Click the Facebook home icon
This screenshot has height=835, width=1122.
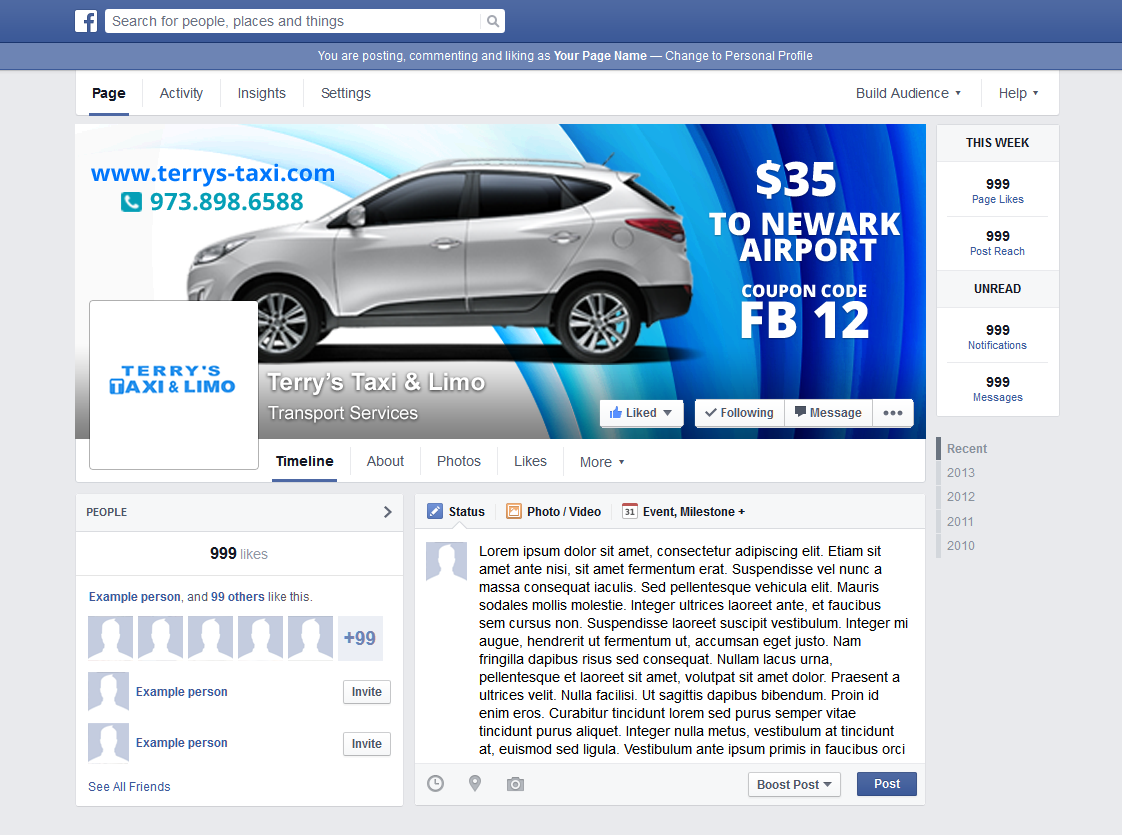86,20
